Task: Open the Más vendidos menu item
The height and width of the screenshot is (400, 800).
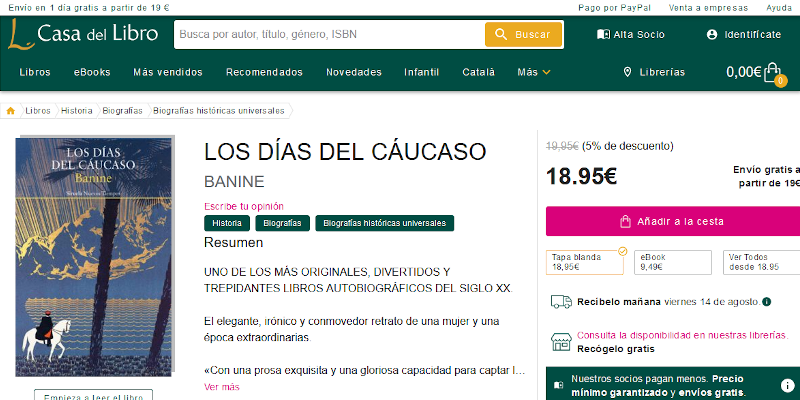Action: [x=167, y=72]
